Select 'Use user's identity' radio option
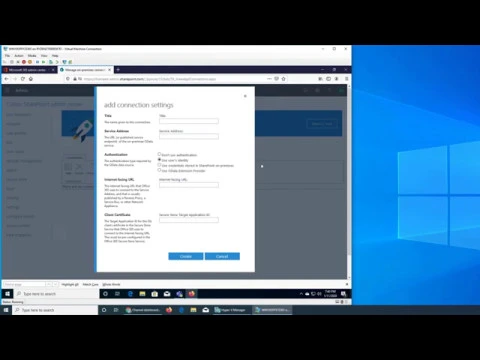 tap(159, 160)
